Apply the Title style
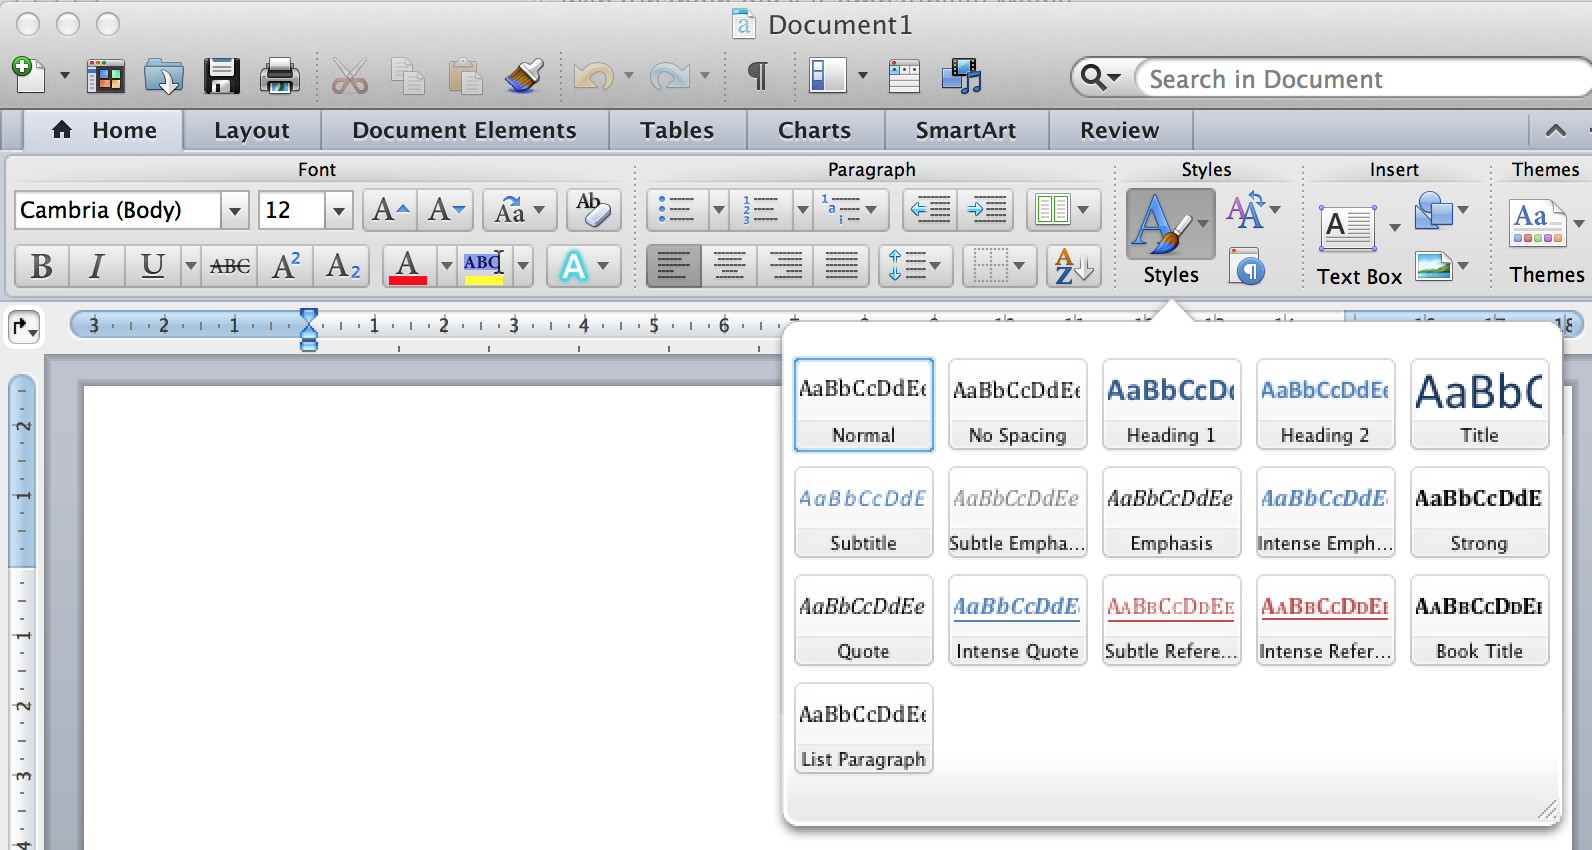1592x850 pixels. [1479, 405]
